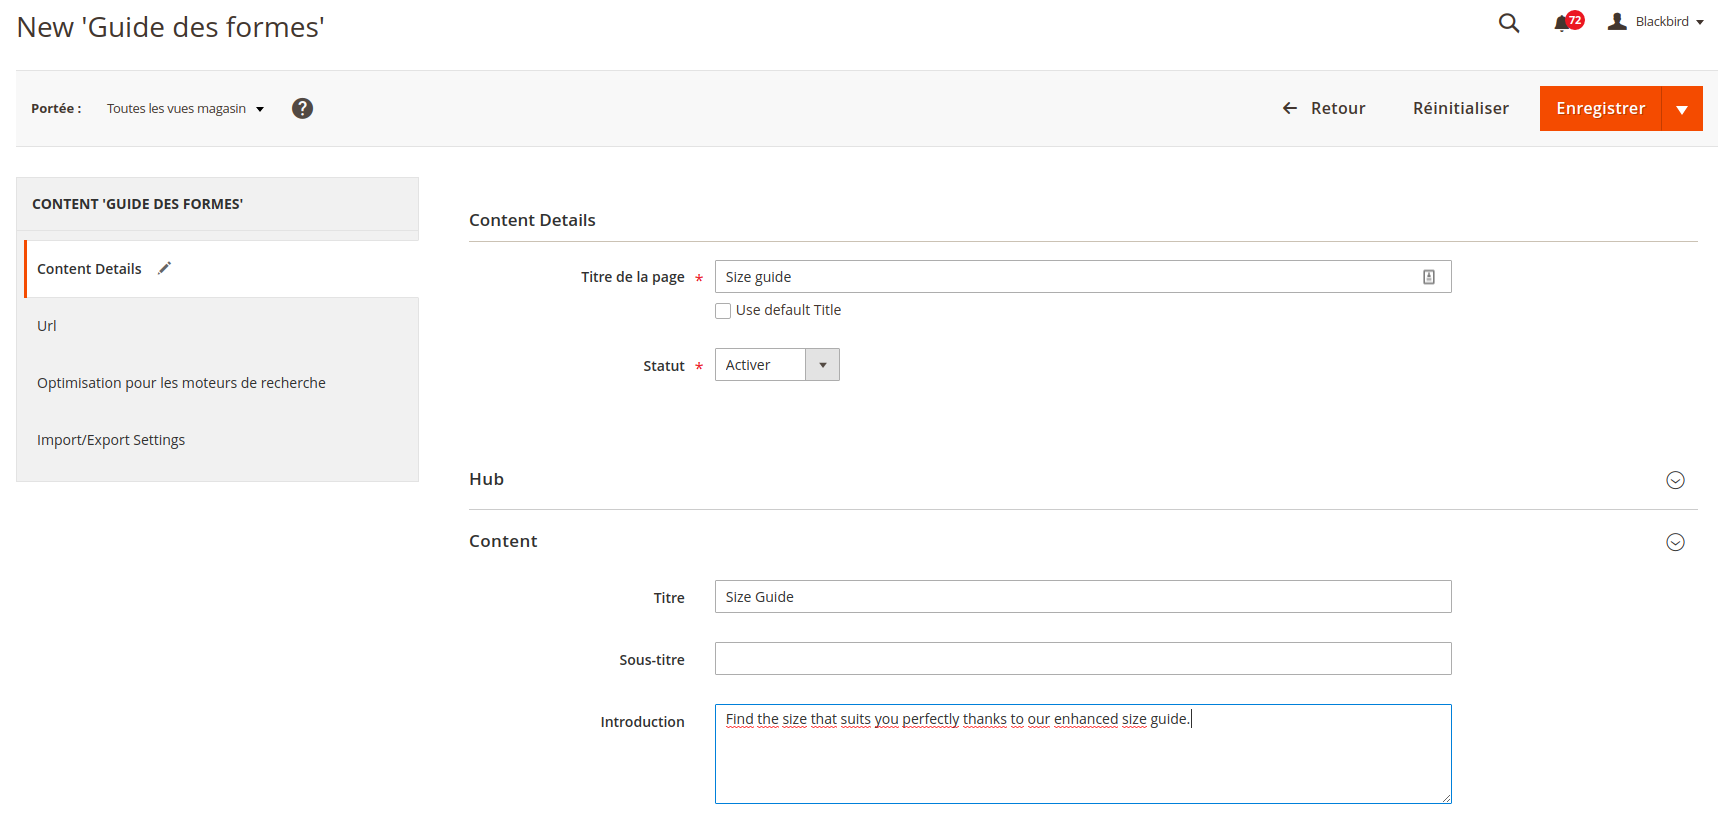Click into the Sous-titre input field
The image size is (1727, 819).
[x=1083, y=659]
